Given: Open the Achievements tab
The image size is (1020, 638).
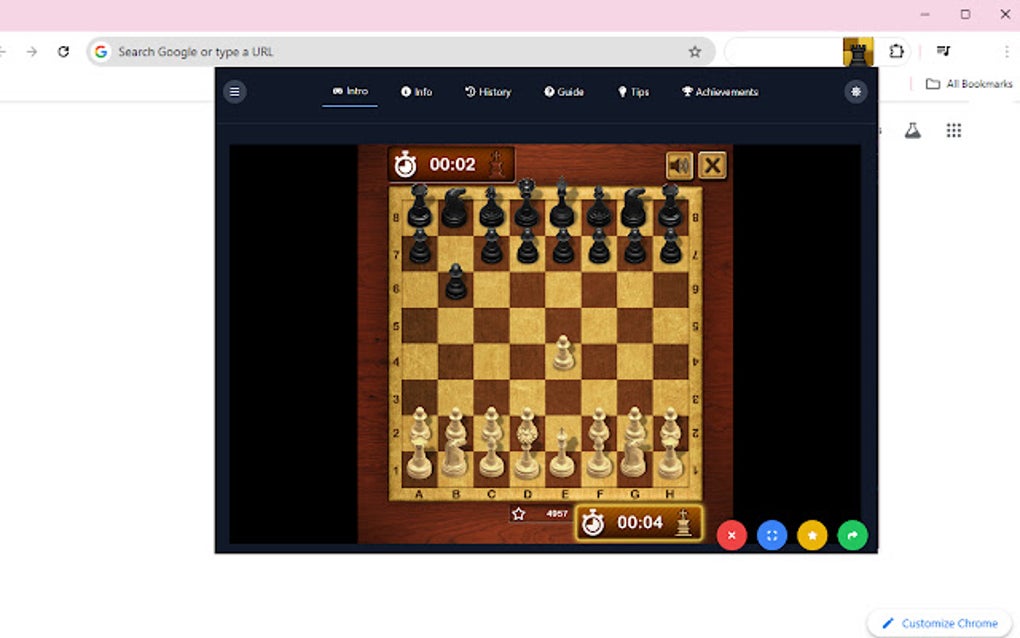Looking at the screenshot, I should point(722,91).
